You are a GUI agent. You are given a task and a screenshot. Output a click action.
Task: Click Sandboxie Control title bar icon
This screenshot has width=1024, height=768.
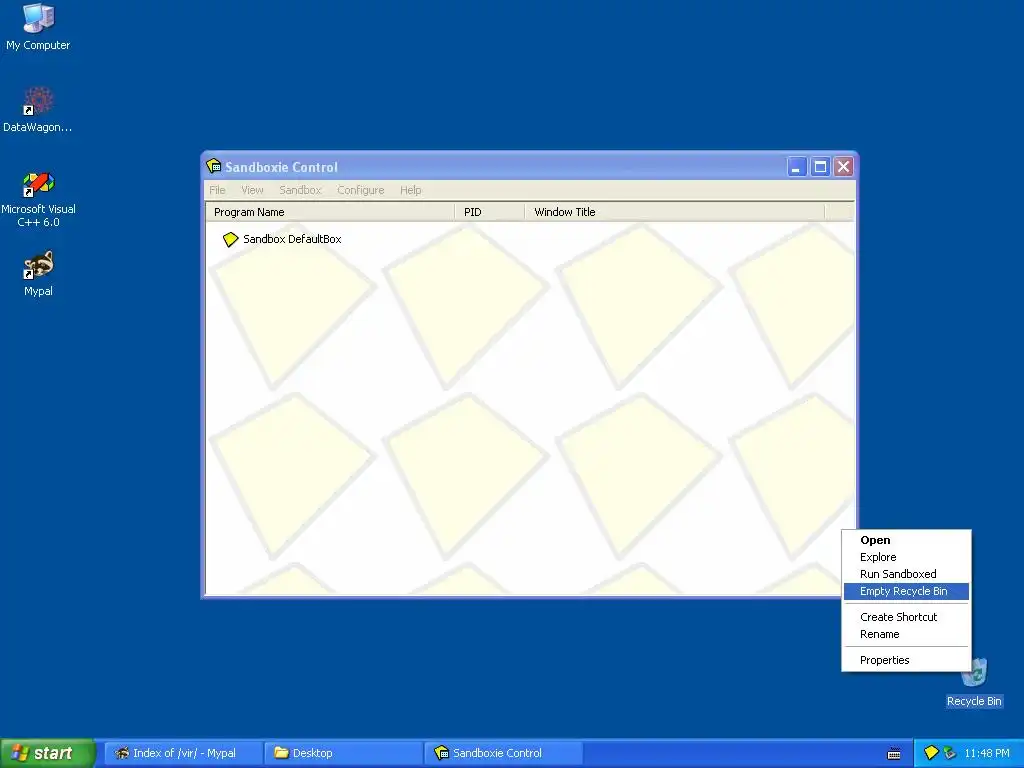[x=214, y=167]
